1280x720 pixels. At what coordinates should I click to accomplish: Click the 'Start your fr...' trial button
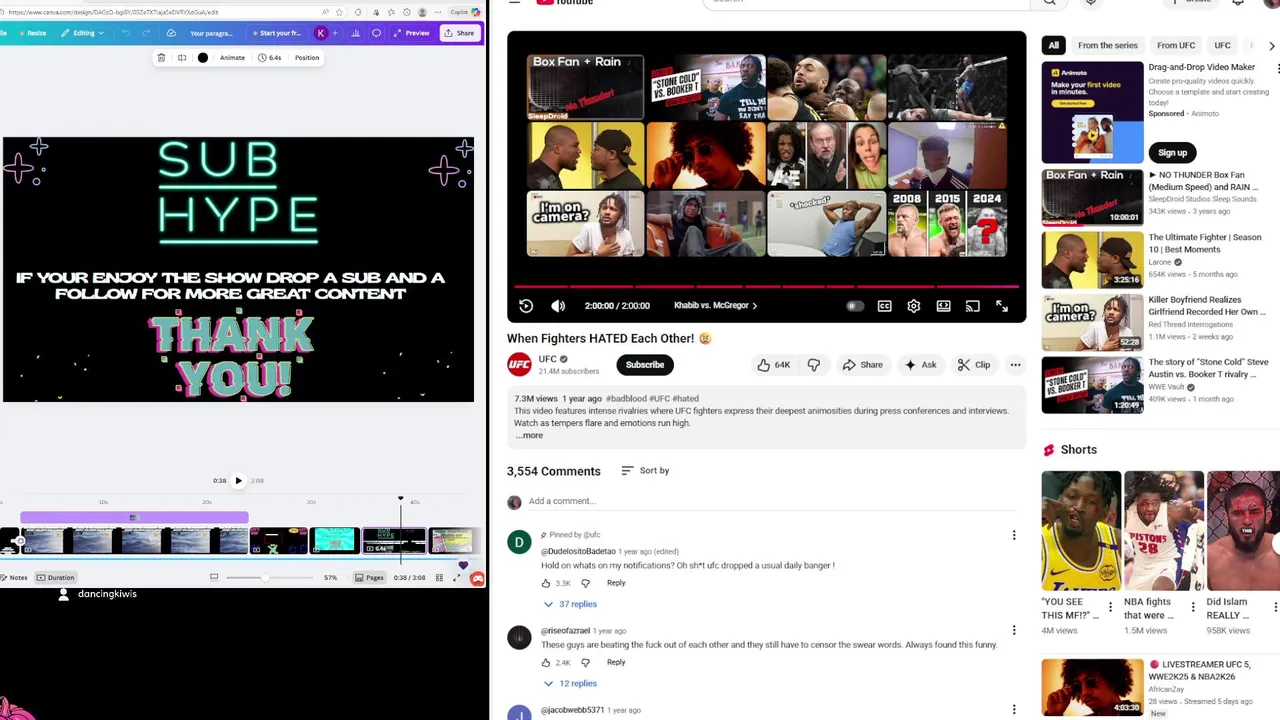tap(277, 33)
